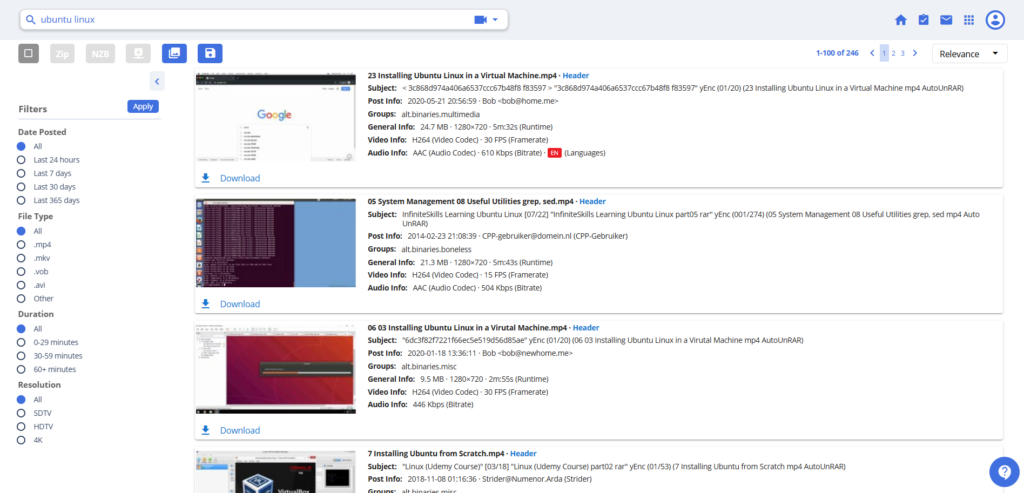Select the .avi file type filter
This screenshot has width=1024, height=493.
(x=22, y=285)
